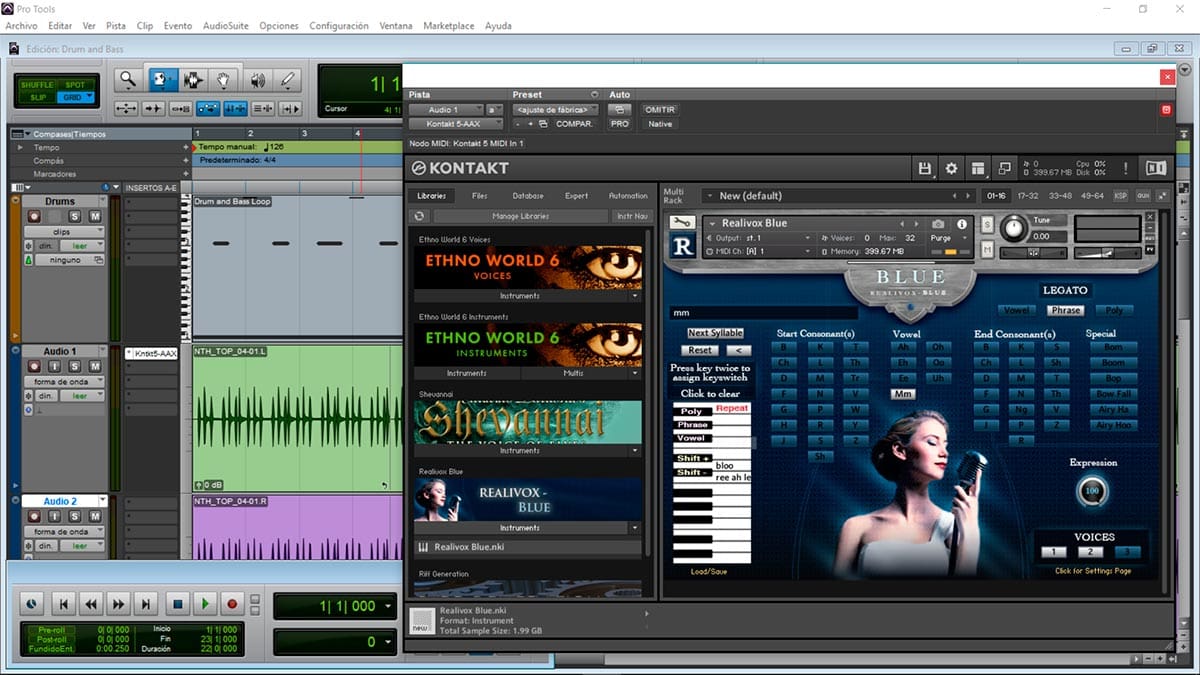Open Drums automation mode 'leer' dropdown
Screen dimensions: 1200x675
(x=82, y=245)
